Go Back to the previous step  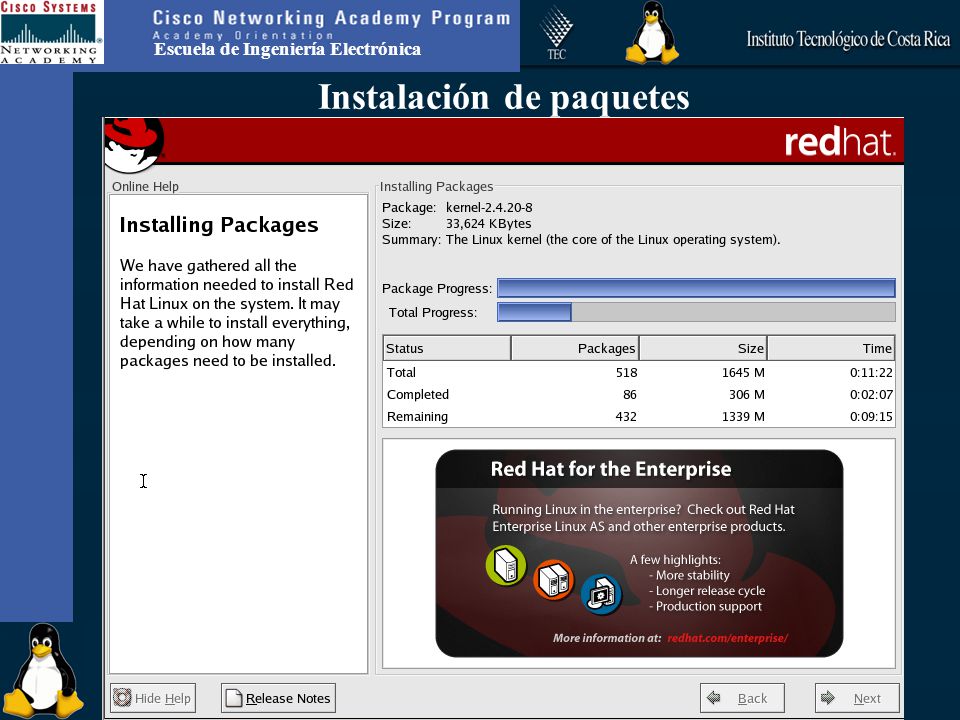pyautogui.click(x=742, y=698)
